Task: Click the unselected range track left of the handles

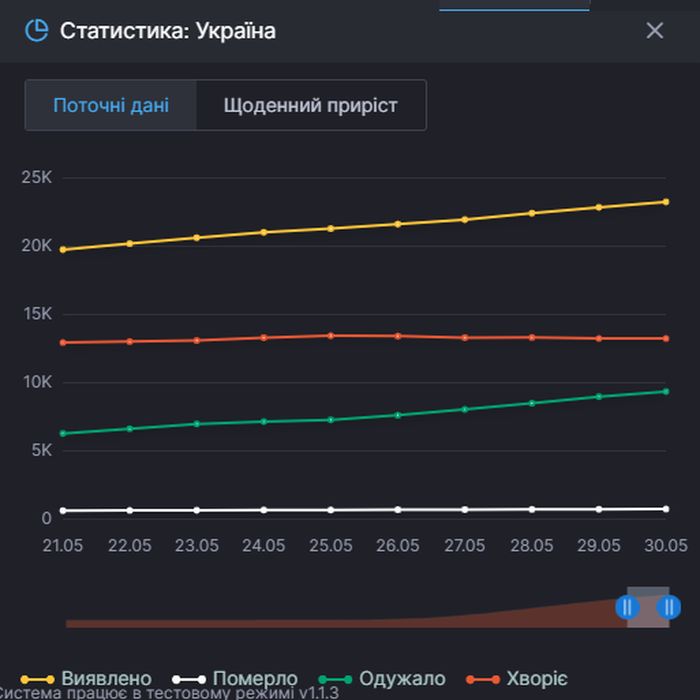Action: pyautogui.click(x=340, y=622)
